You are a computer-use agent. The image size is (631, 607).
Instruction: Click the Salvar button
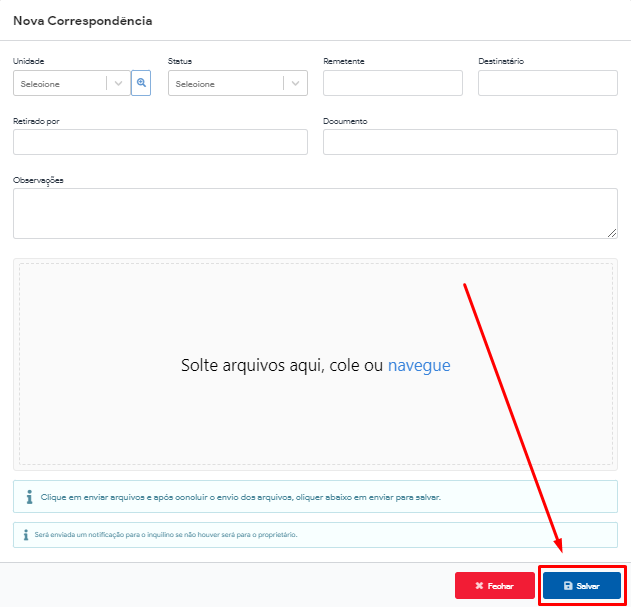tap(582, 586)
